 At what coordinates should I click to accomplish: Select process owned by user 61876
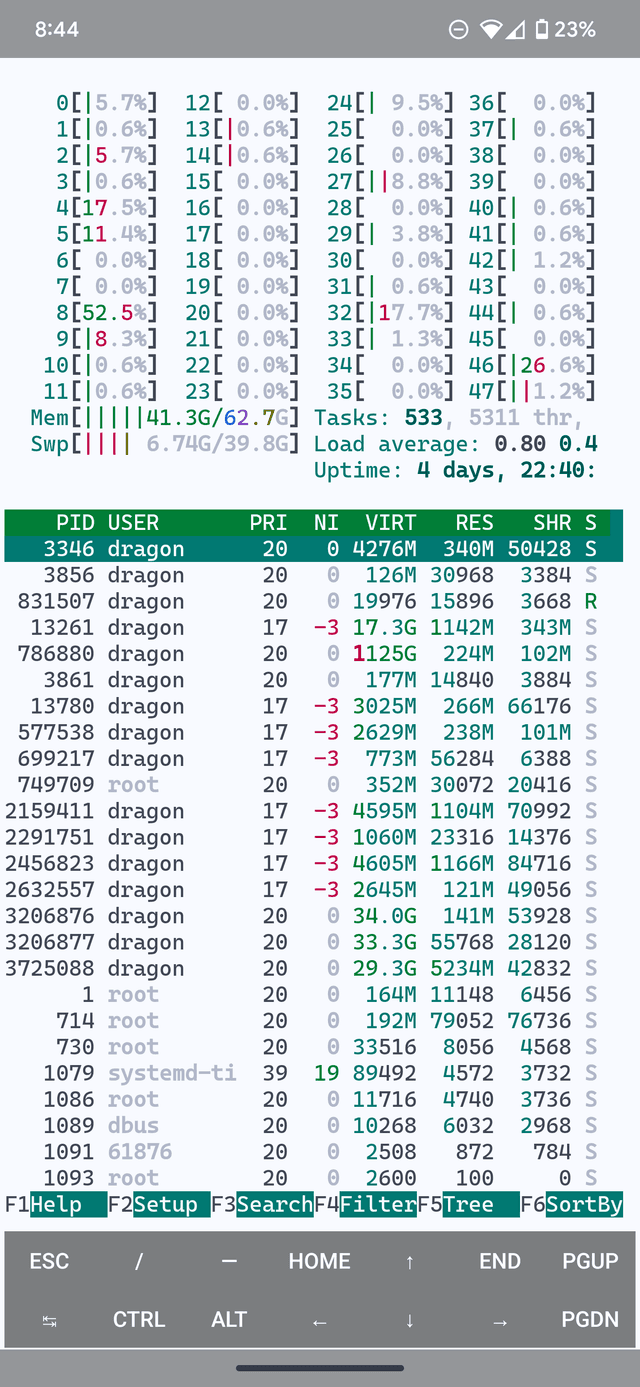[314, 1151]
